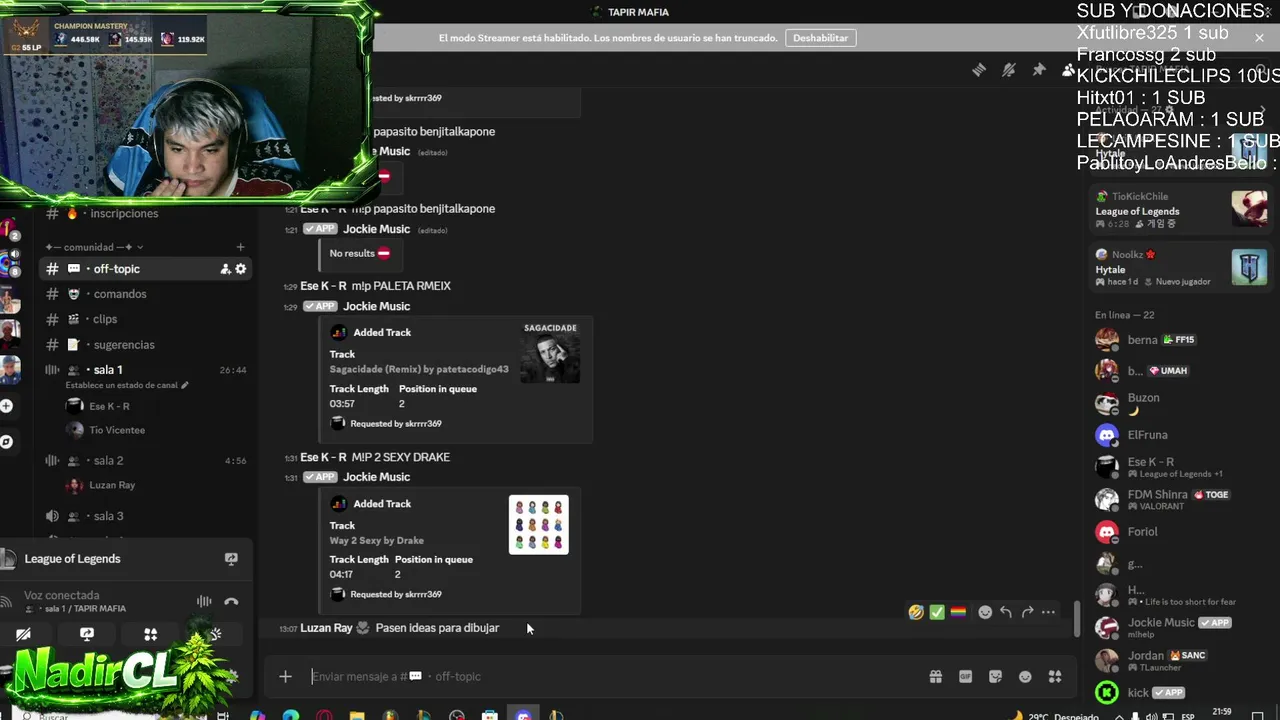Open Jordan in the member list
This screenshot has height=720, width=1280.
pyautogui.click(x=1178, y=660)
